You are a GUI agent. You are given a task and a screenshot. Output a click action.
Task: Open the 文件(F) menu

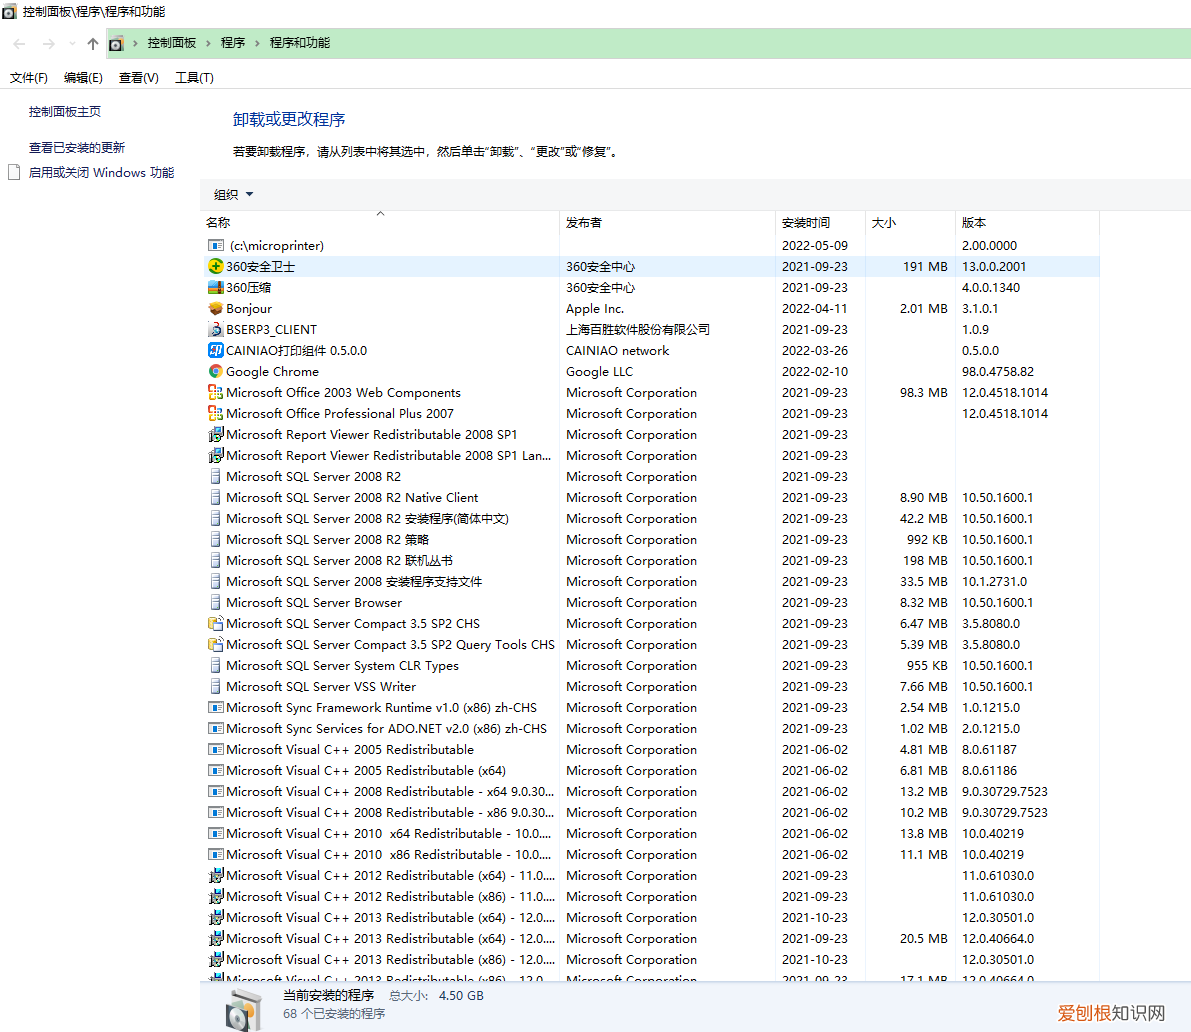[x=28, y=78]
